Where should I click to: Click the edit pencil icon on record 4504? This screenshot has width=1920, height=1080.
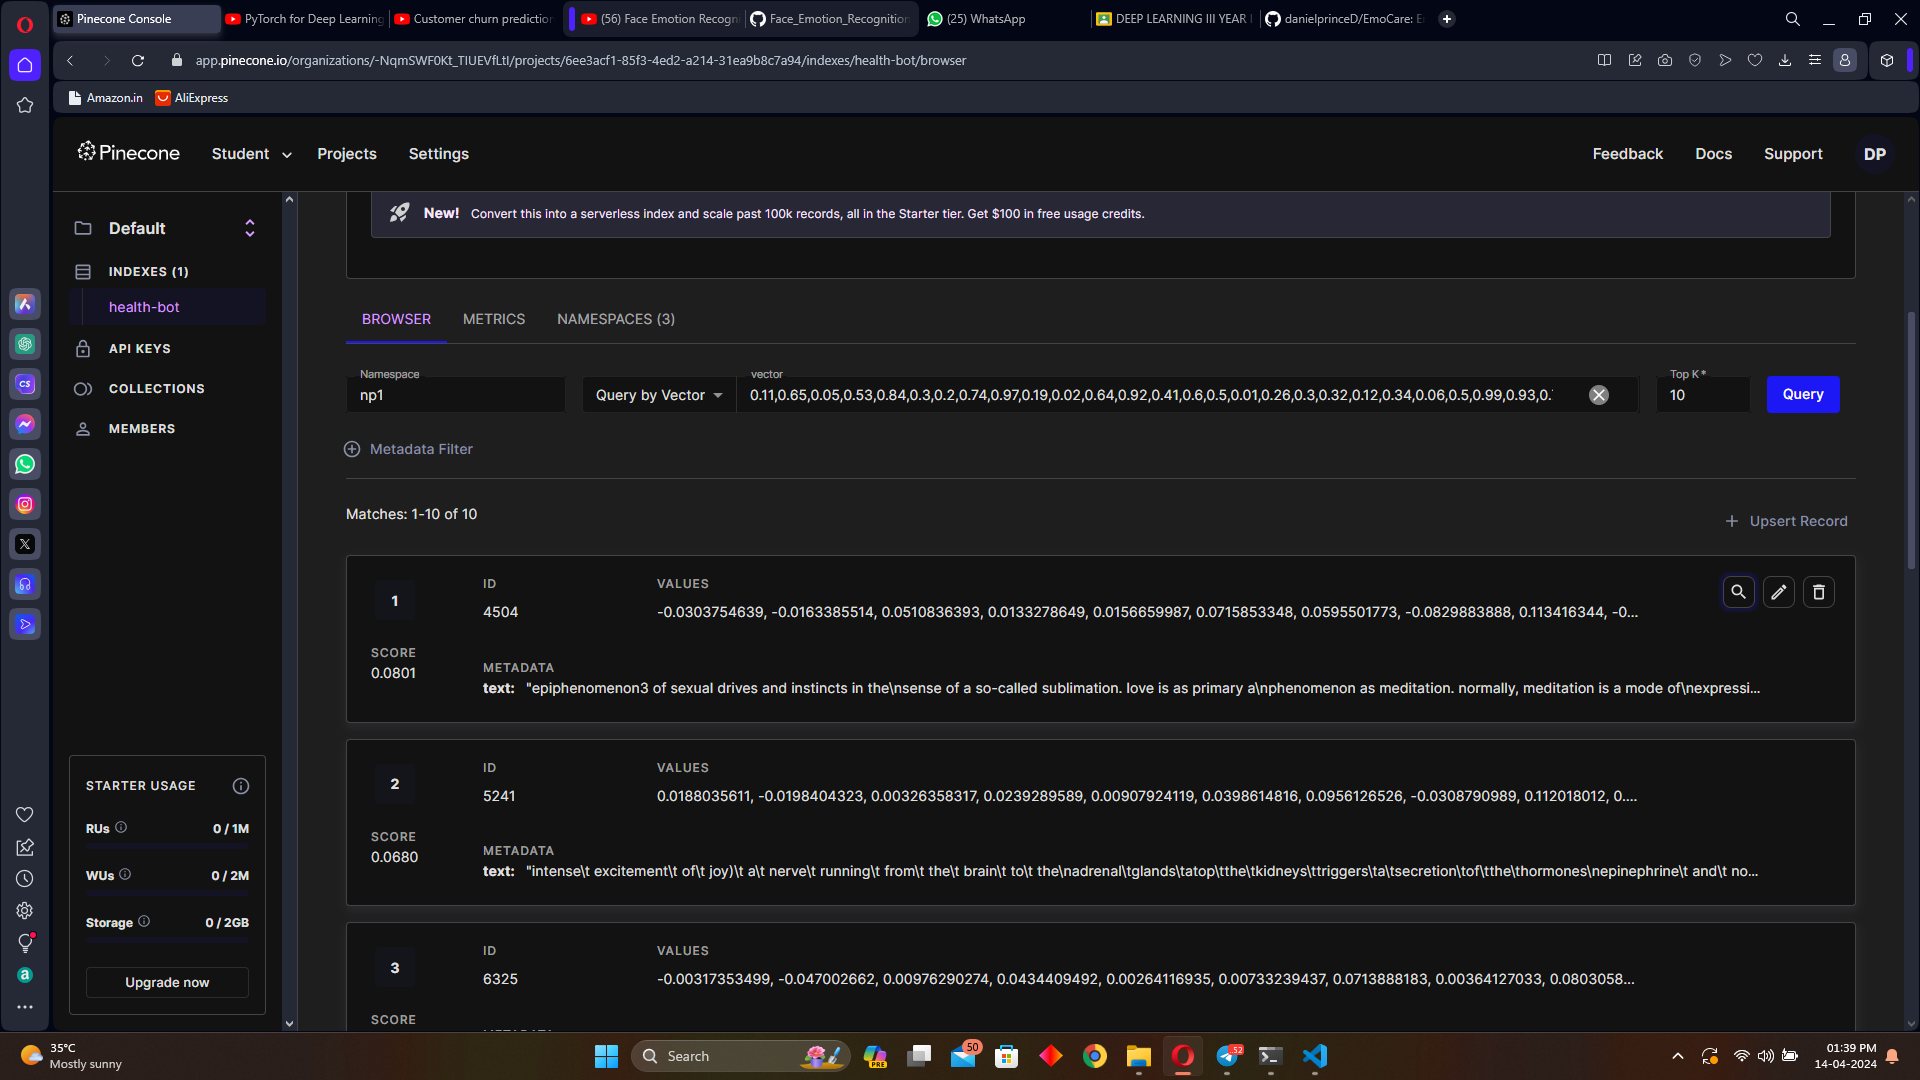1778,592
